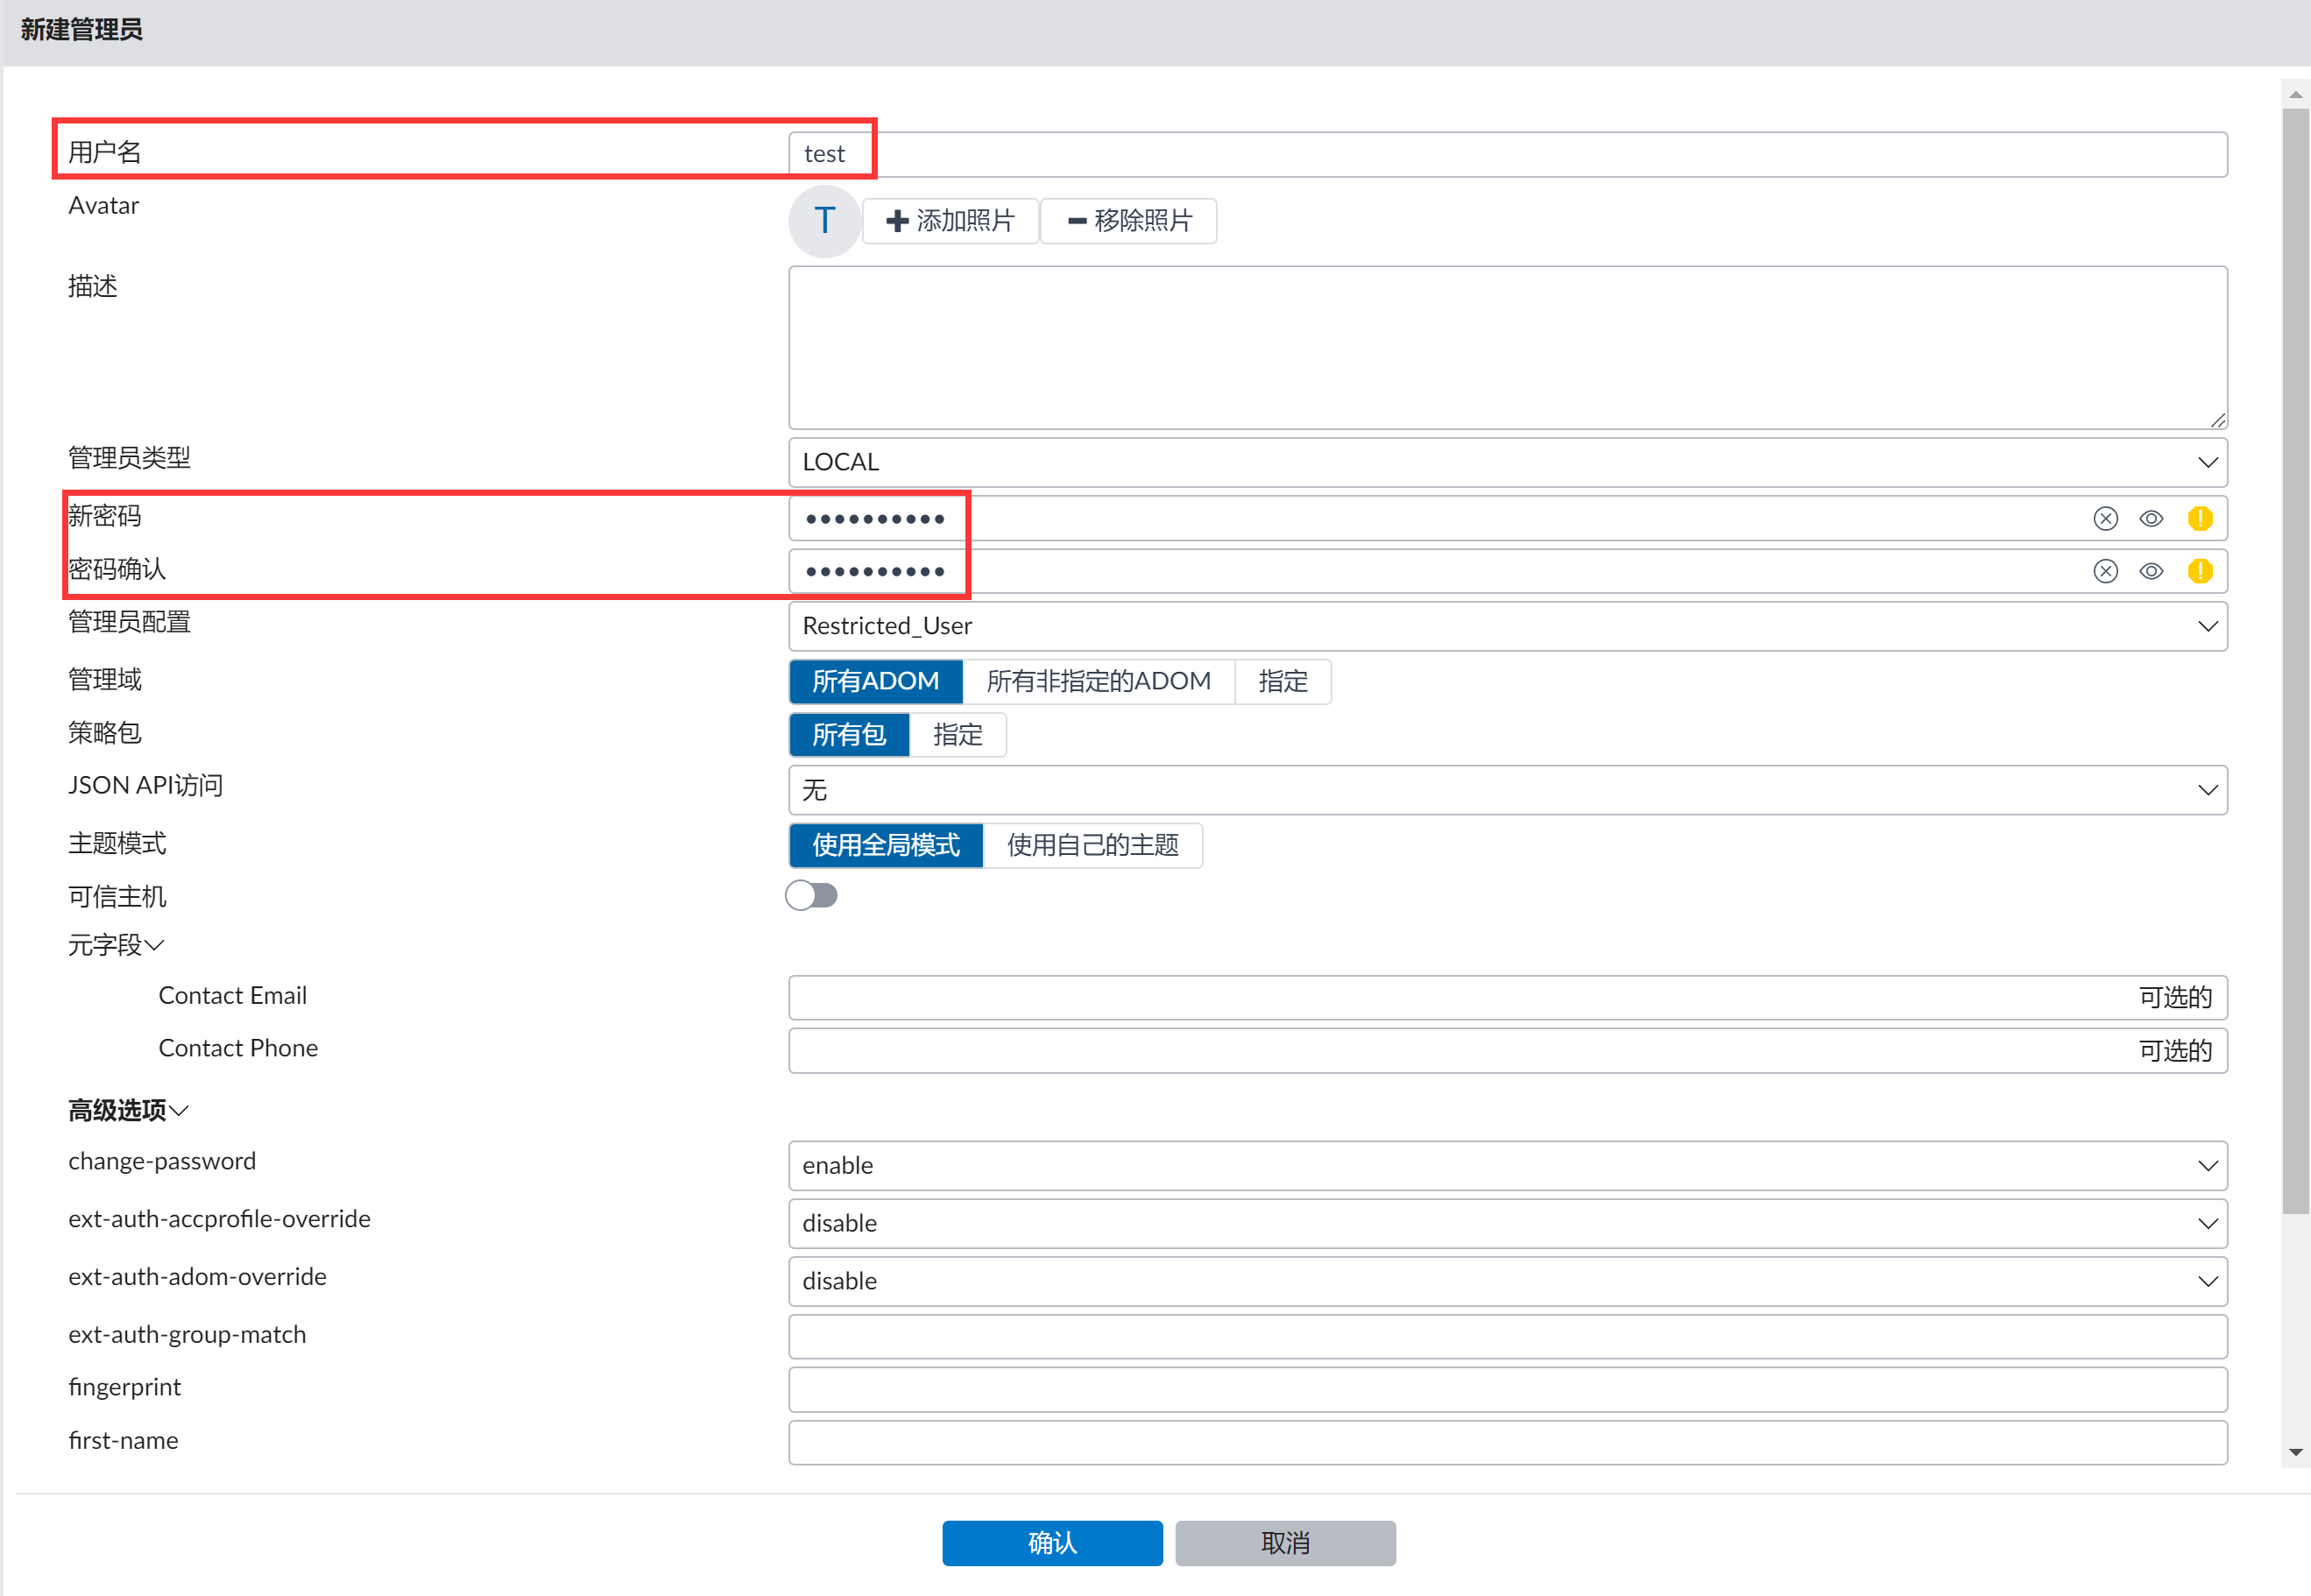
Task: Click the scrollbar down arrow
Action: pyautogui.click(x=2295, y=1452)
